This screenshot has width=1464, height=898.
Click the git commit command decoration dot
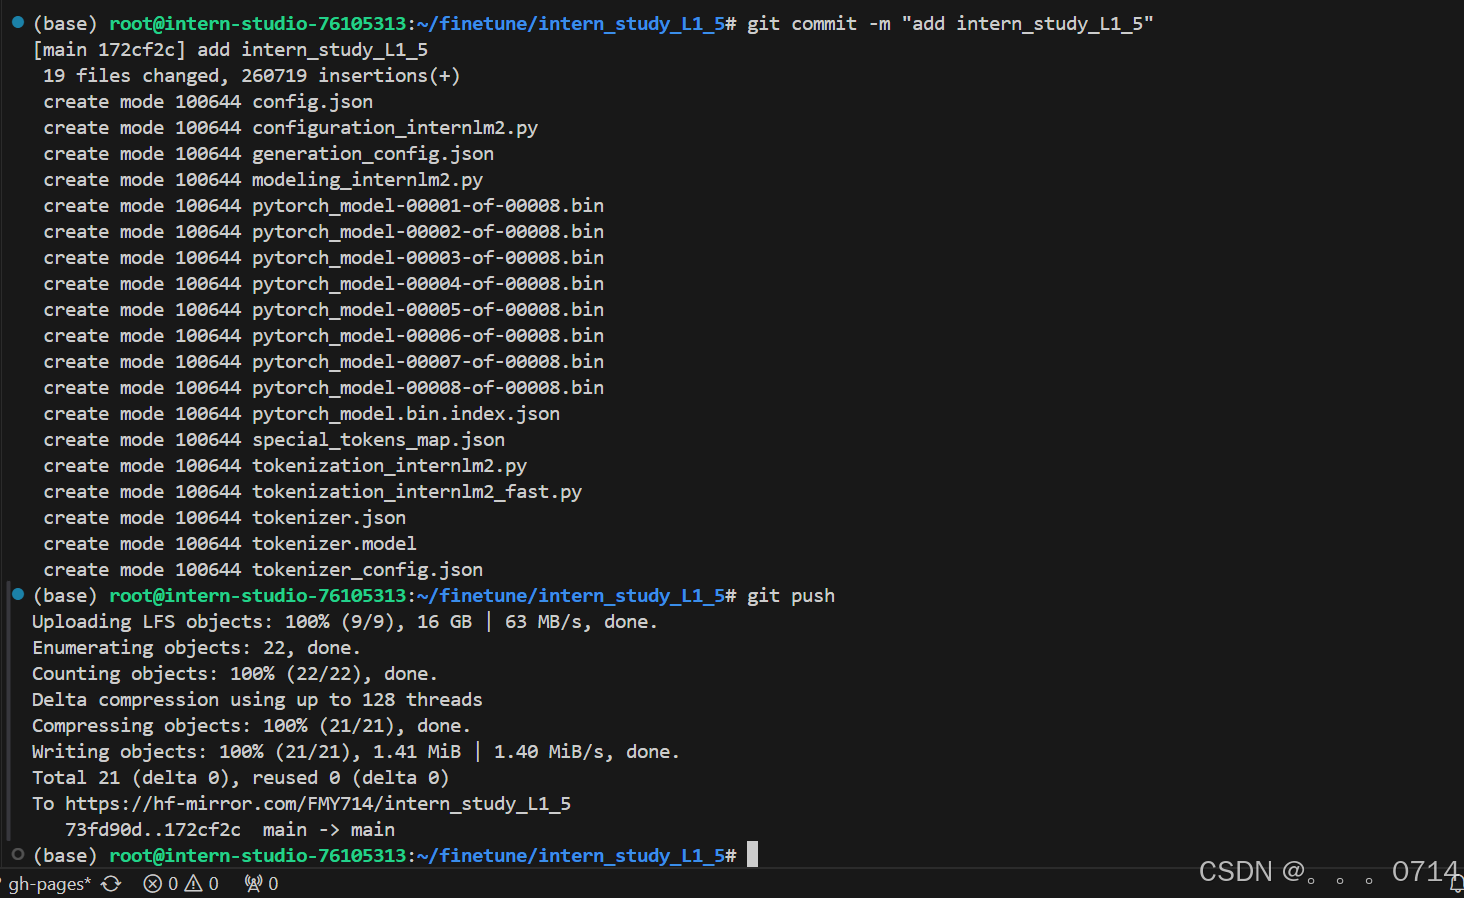click(x=18, y=21)
